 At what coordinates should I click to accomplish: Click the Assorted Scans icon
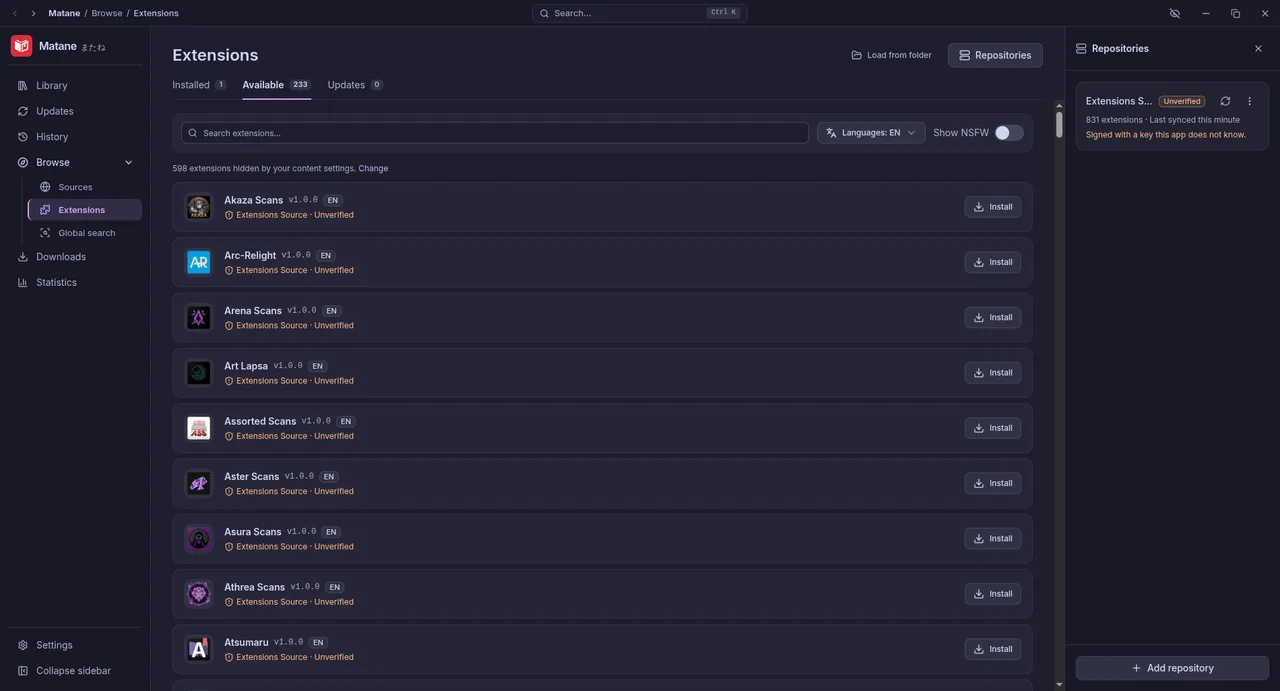(x=199, y=428)
